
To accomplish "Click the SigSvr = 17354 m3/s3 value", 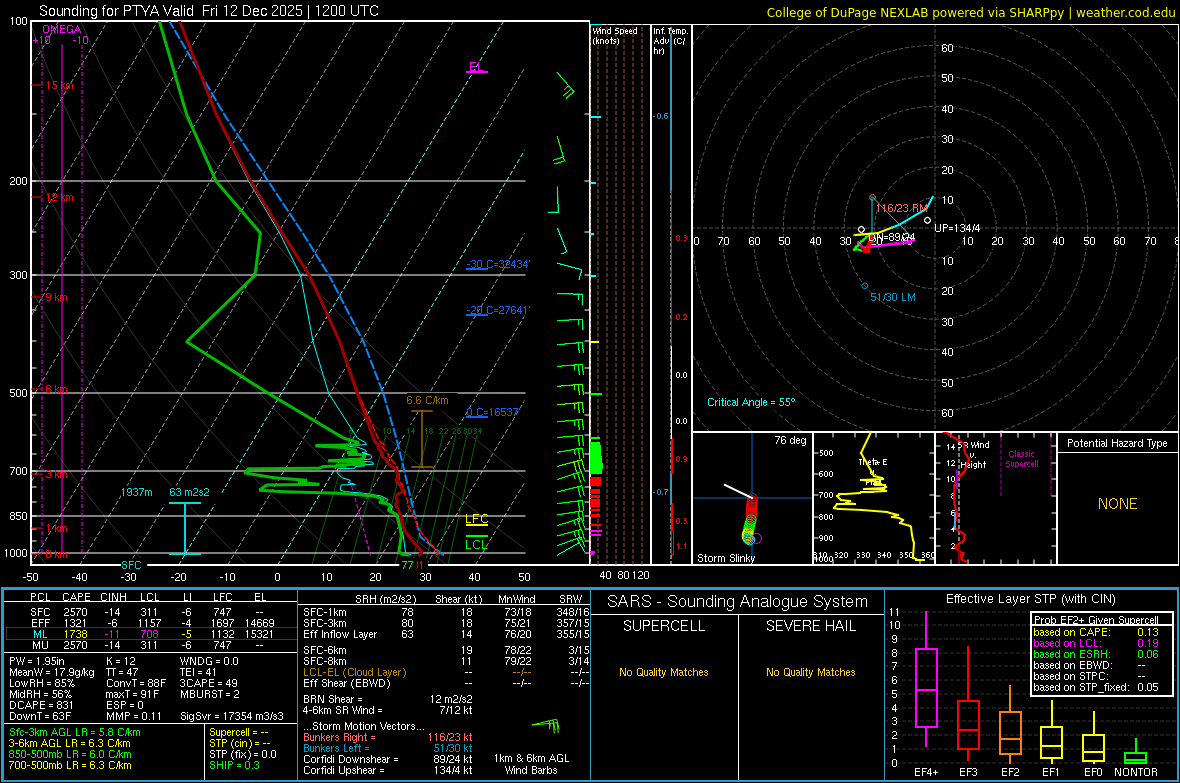I will [x=232, y=716].
